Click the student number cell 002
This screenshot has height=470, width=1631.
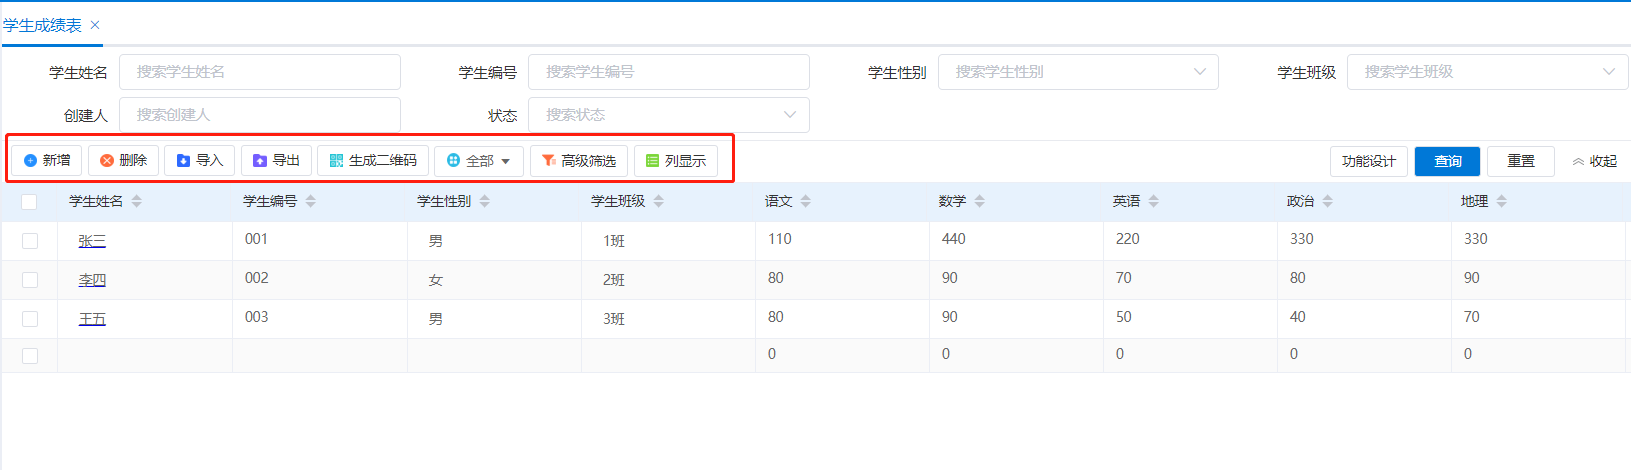pyautogui.click(x=256, y=278)
